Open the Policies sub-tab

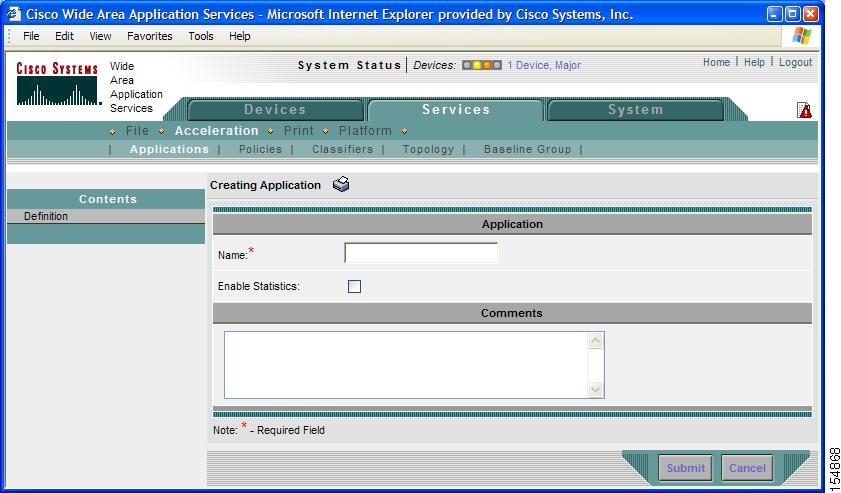point(260,149)
